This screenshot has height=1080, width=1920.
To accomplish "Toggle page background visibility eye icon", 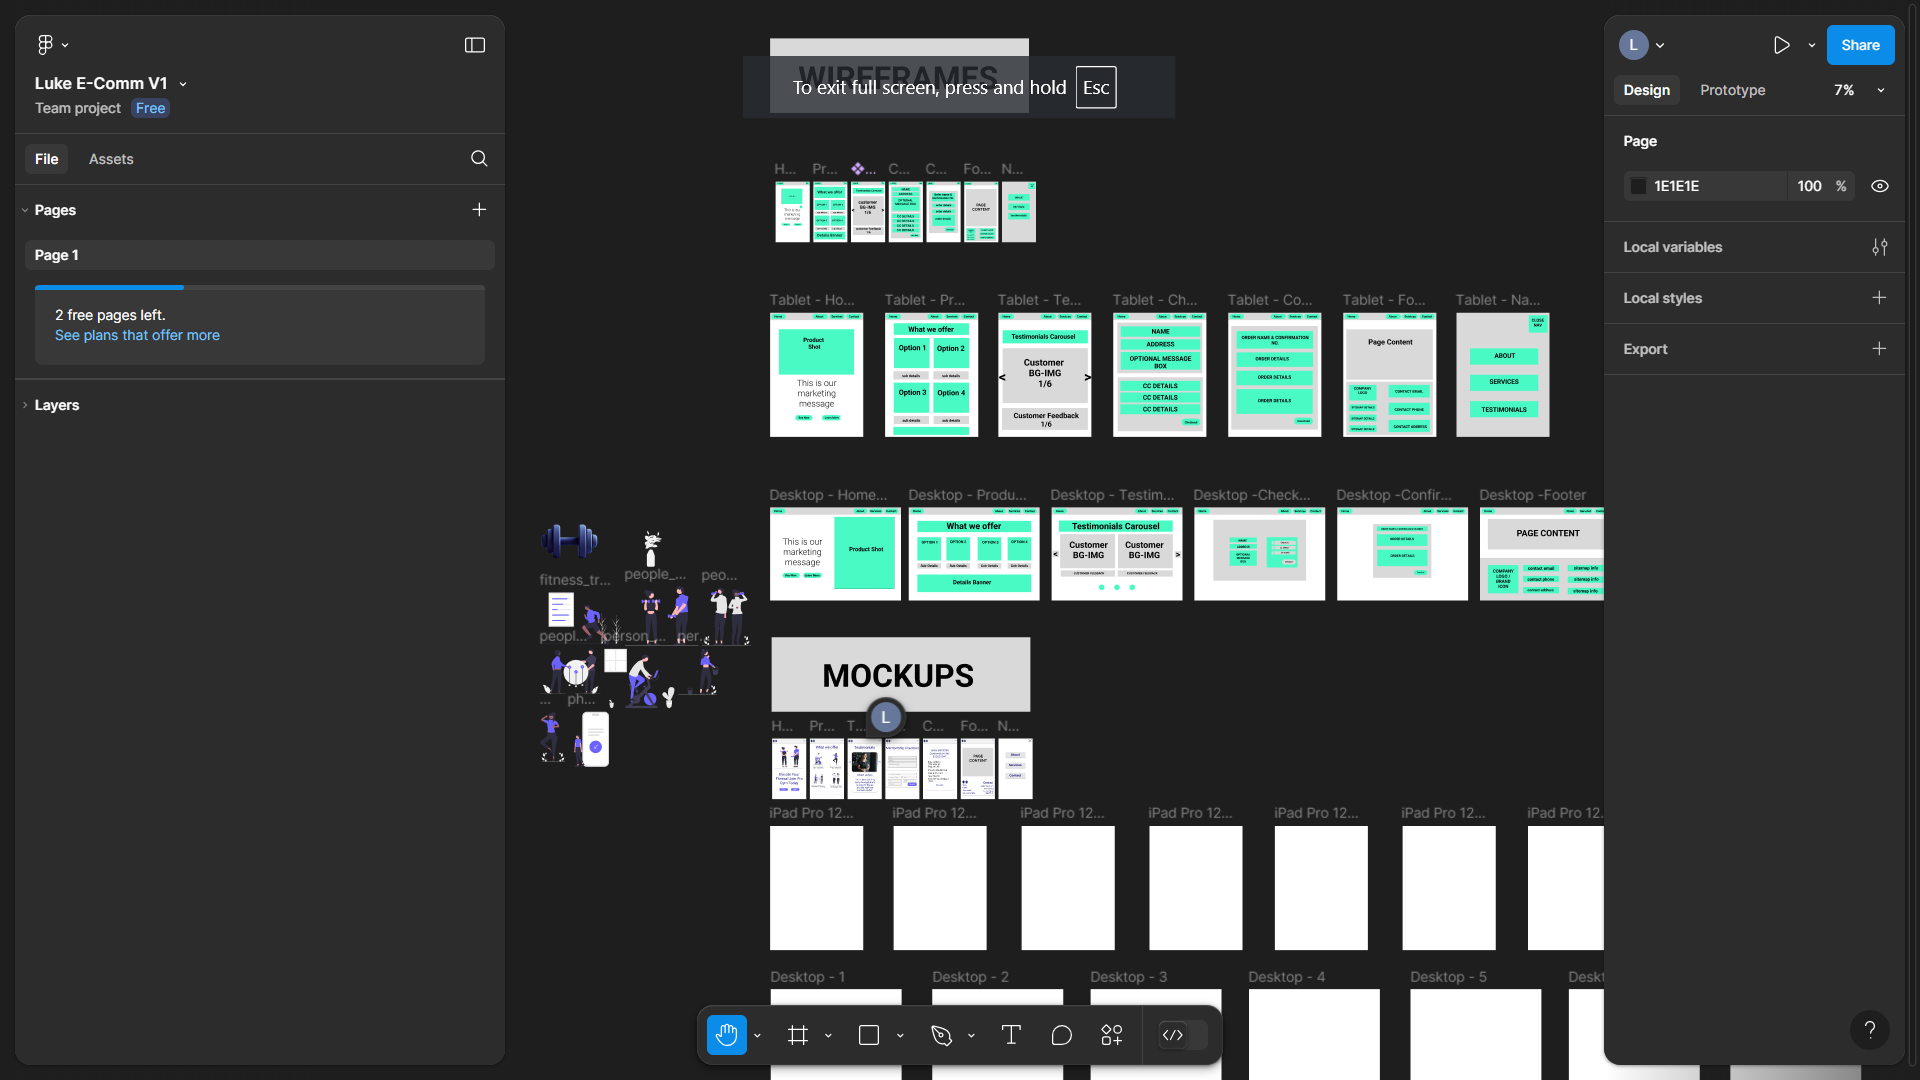I will pyautogui.click(x=1880, y=186).
